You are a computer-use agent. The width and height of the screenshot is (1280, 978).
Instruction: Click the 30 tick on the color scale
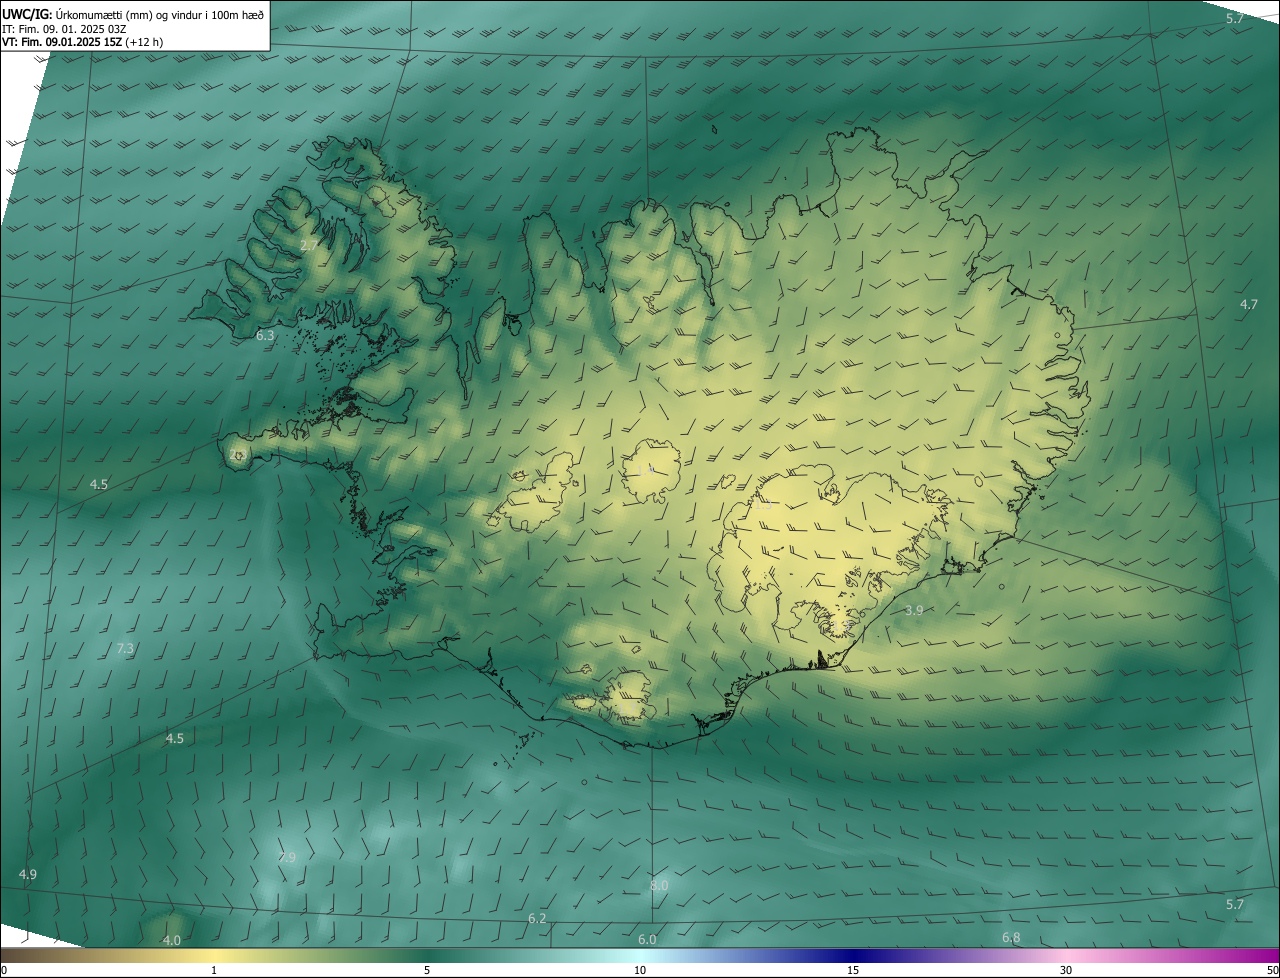(x=1066, y=971)
